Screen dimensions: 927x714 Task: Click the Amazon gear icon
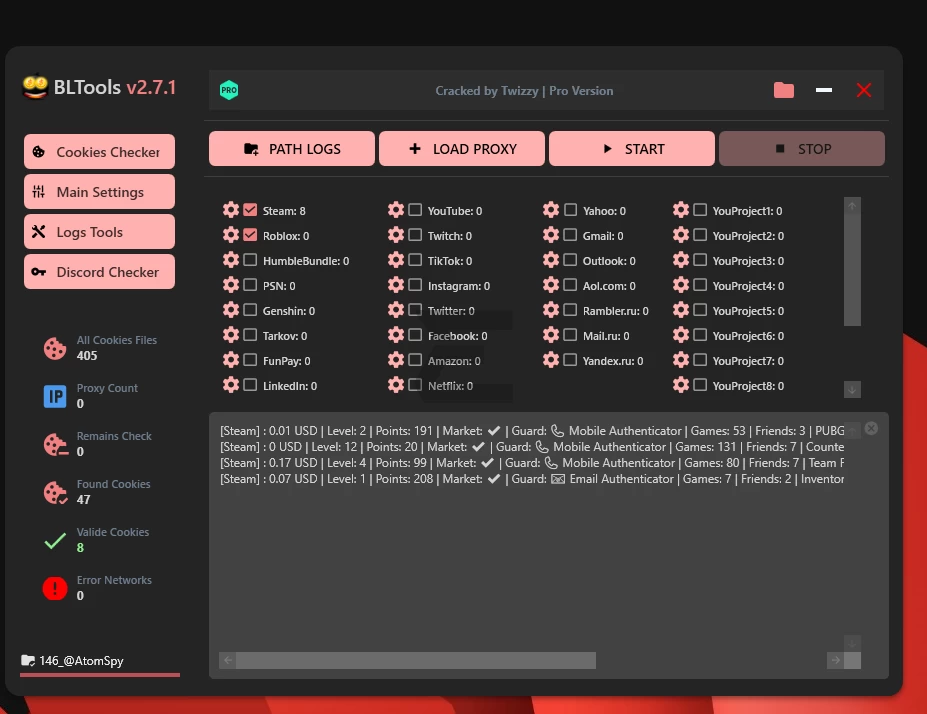click(396, 359)
